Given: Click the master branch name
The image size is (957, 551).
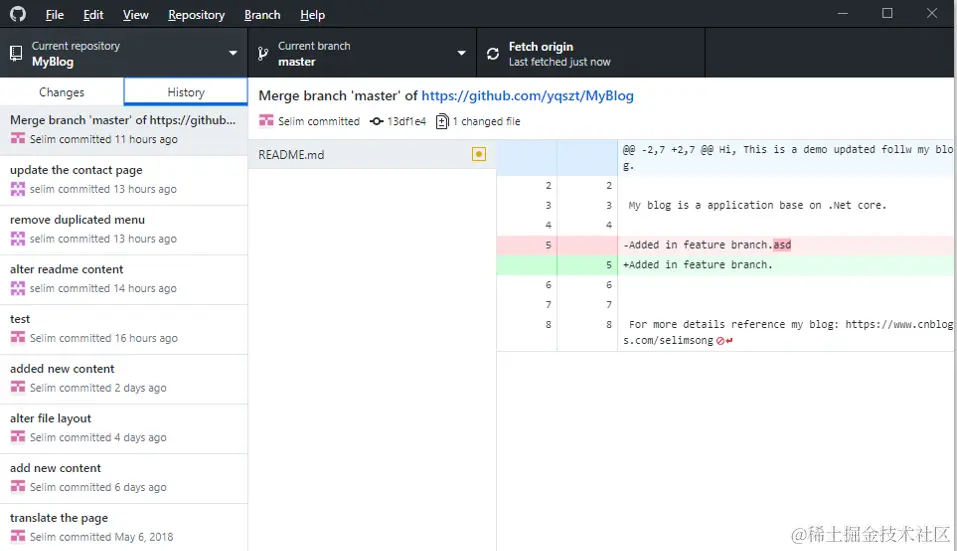Looking at the screenshot, I should pos(297,62).
